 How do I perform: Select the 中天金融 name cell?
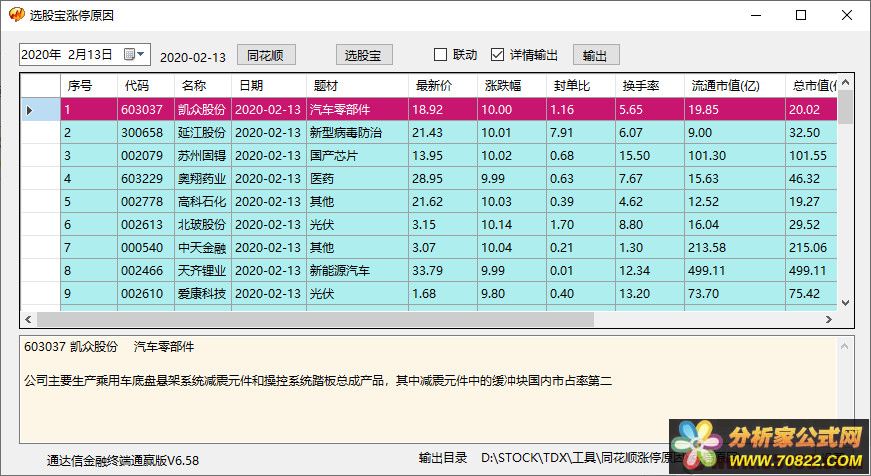point(202,248)
